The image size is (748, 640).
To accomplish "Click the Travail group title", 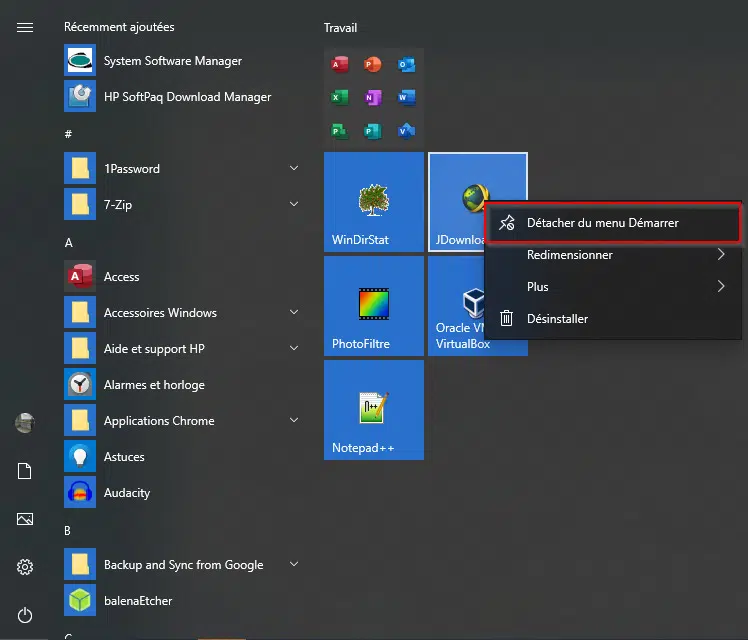I will tap(340, 28).
